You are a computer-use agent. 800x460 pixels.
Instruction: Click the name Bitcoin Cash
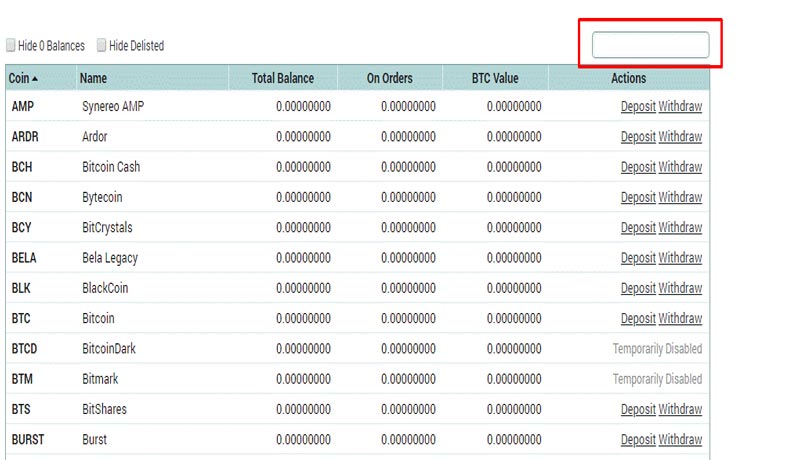(x=111, y=167)
